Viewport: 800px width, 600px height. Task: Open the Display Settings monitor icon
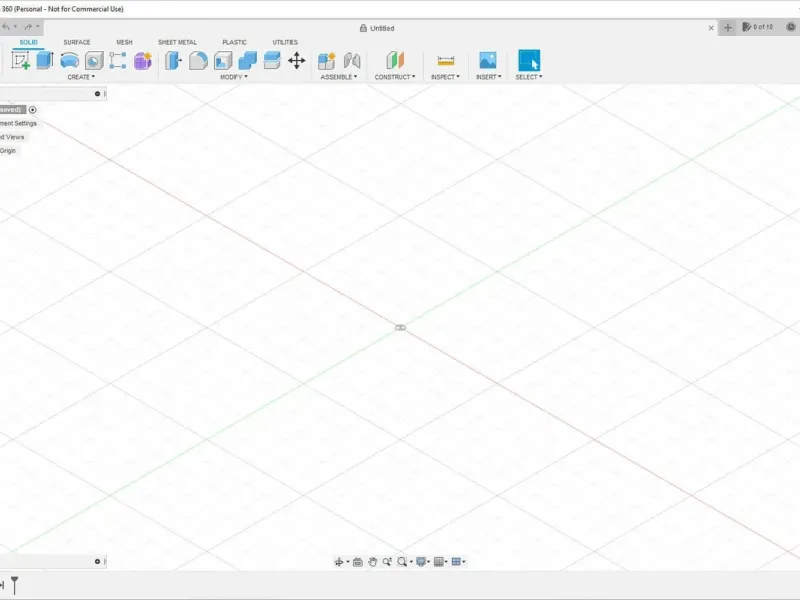tap(421, 562)
